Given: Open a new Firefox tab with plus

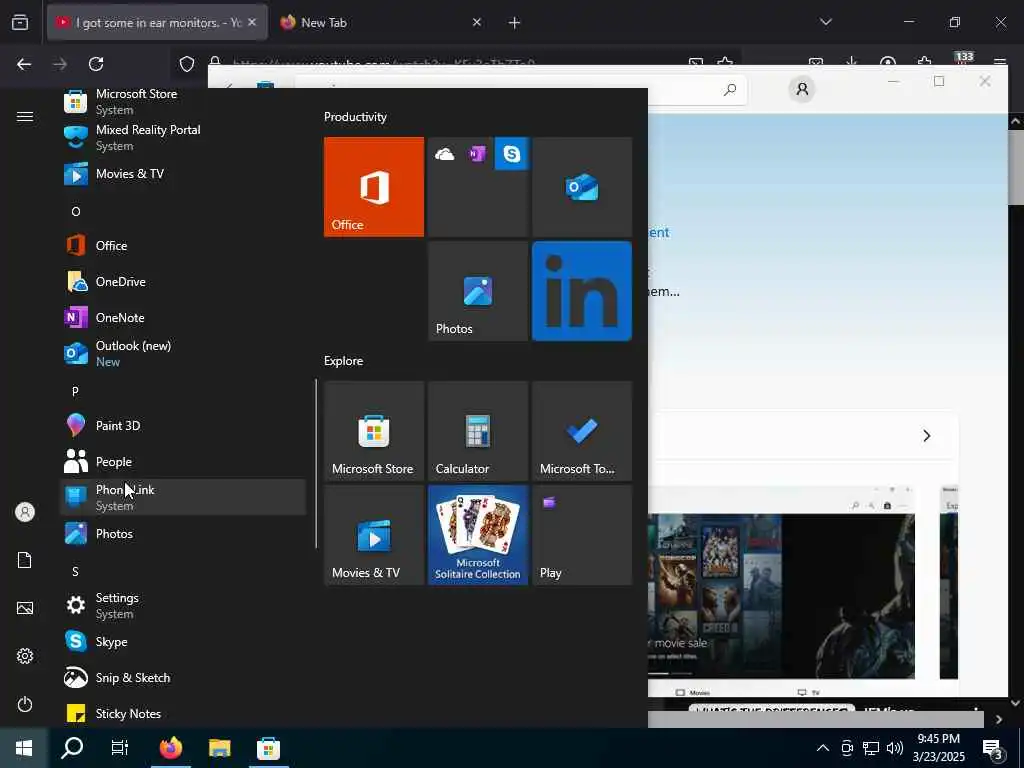Looking at the screenshot, I should (514, 23).
